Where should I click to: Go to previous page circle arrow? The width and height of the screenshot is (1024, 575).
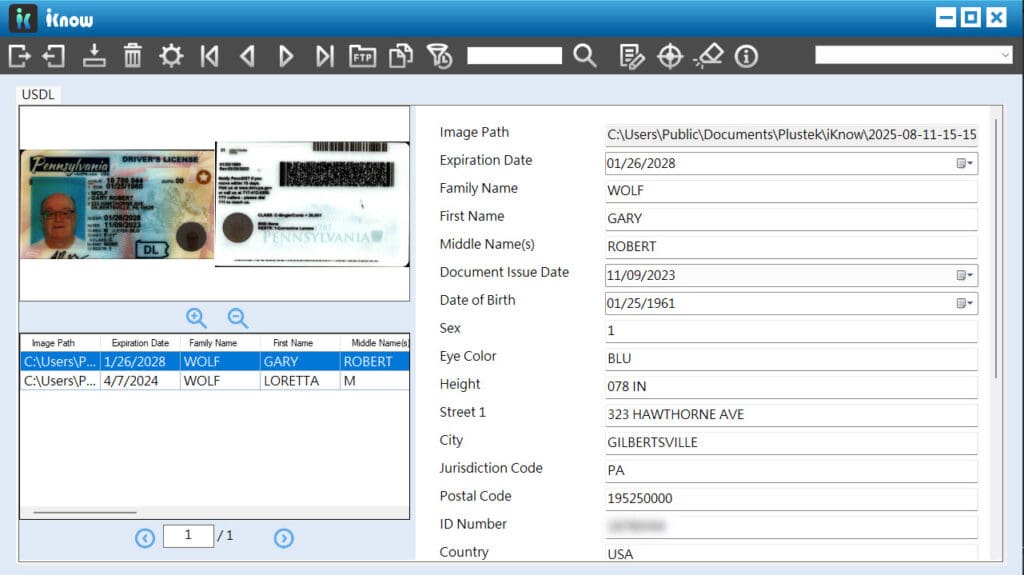pyautogui.click(x=145, y=538)
